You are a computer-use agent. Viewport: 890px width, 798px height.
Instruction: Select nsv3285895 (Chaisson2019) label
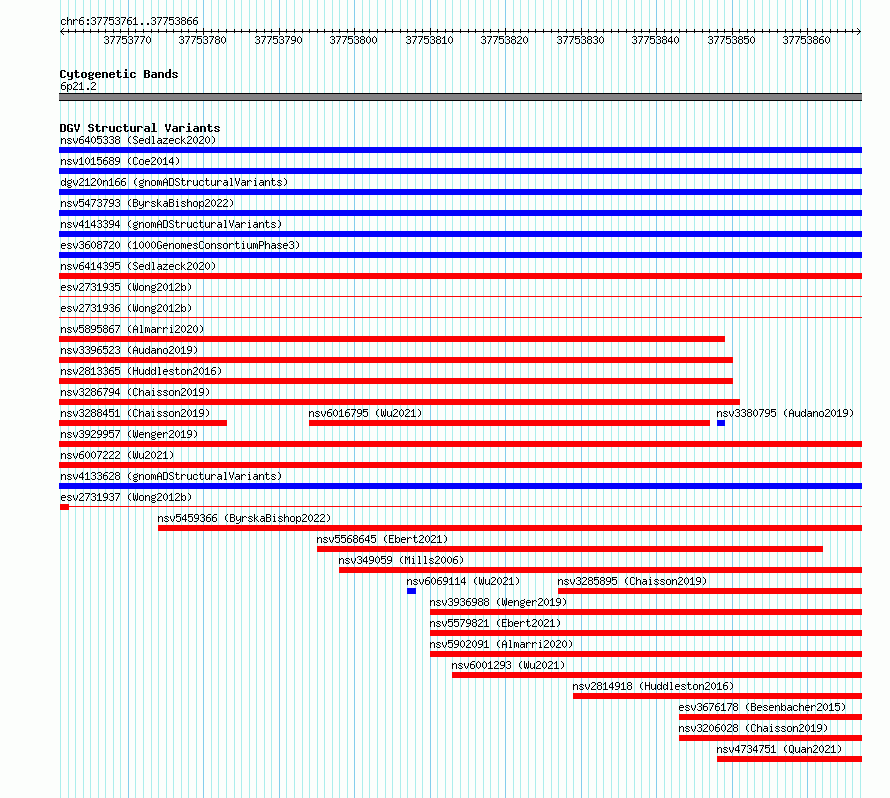click(632, 581)
